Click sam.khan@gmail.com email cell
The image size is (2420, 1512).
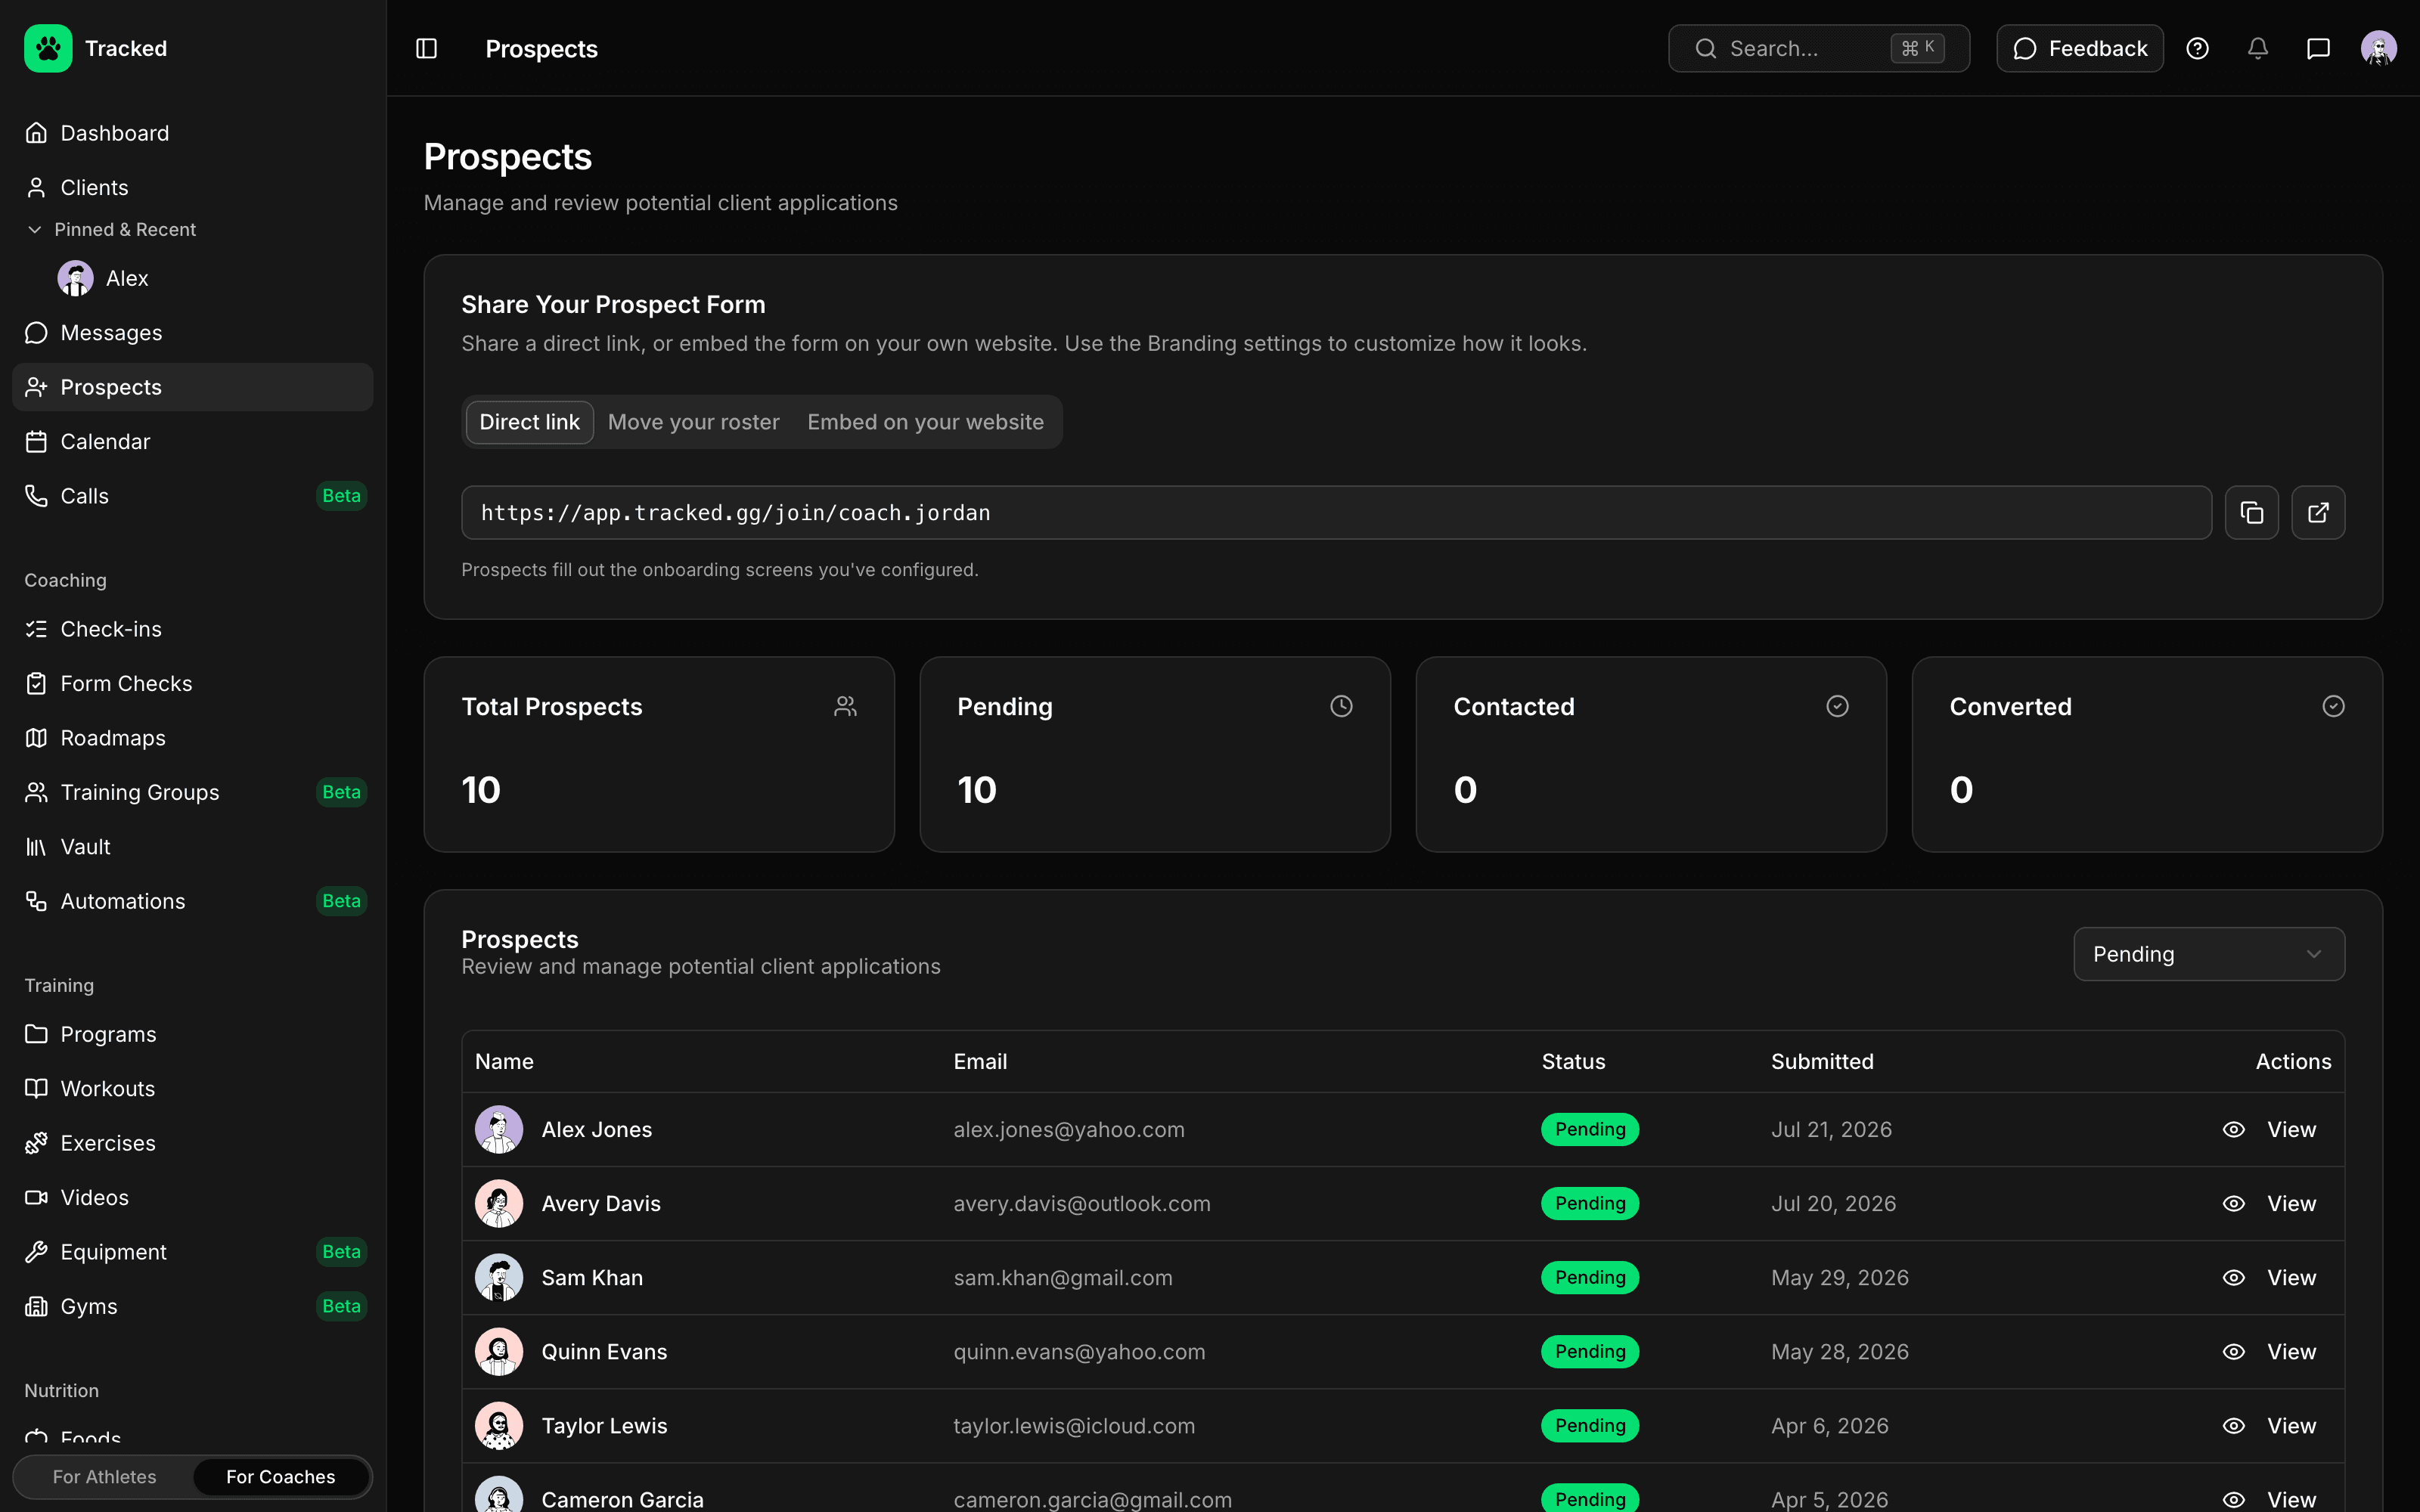(x=1063, y=1278)
